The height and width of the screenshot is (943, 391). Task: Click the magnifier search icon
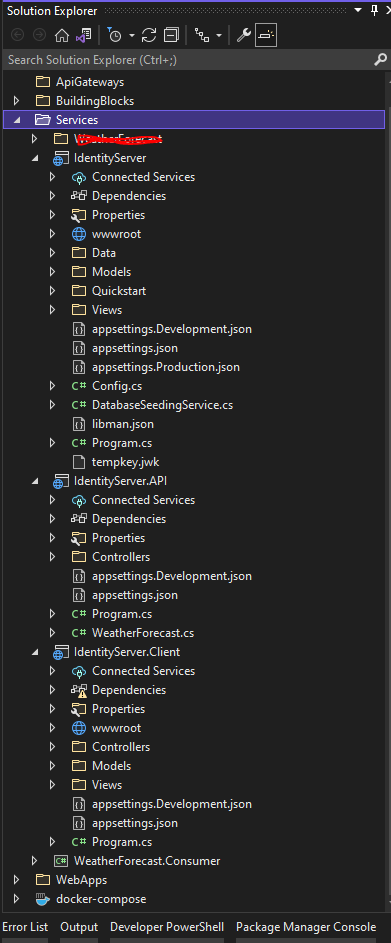(x=380, y=60)
